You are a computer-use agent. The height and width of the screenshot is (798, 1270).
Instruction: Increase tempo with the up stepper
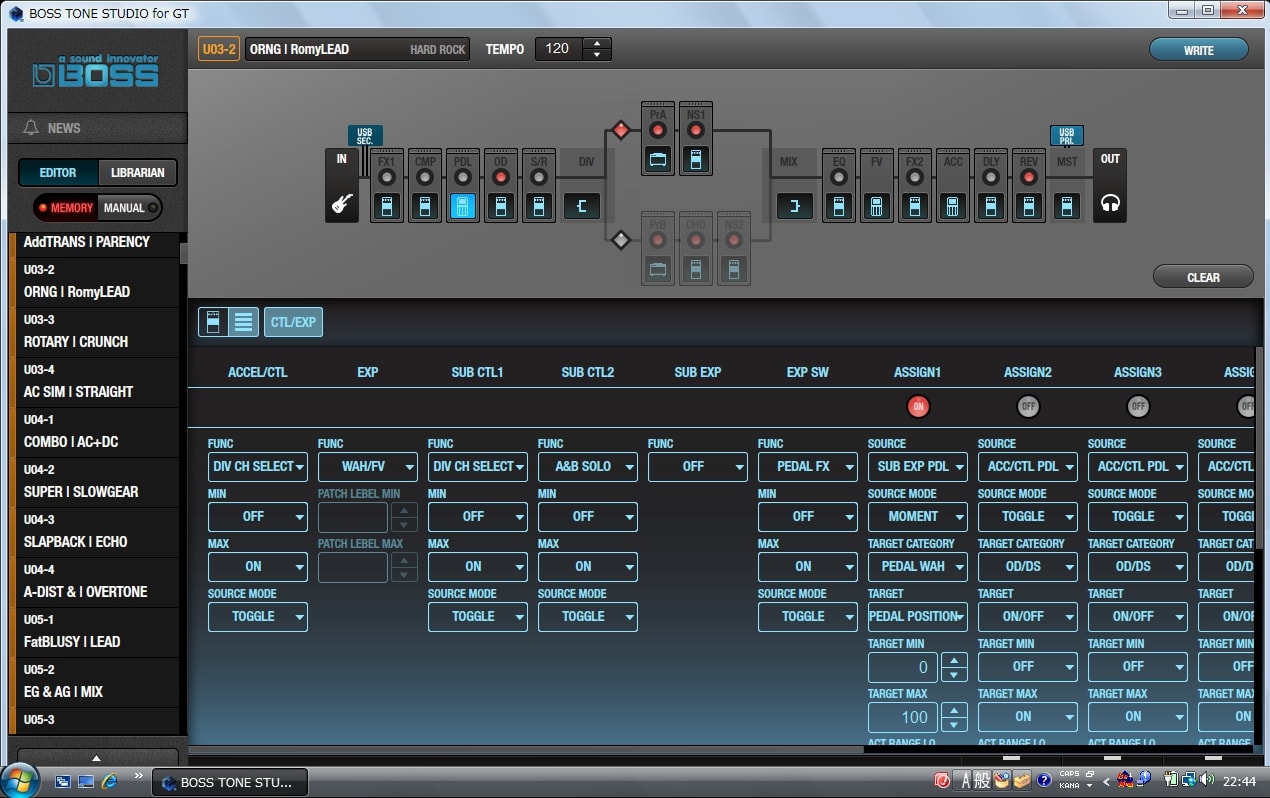(x=597, y=43)
